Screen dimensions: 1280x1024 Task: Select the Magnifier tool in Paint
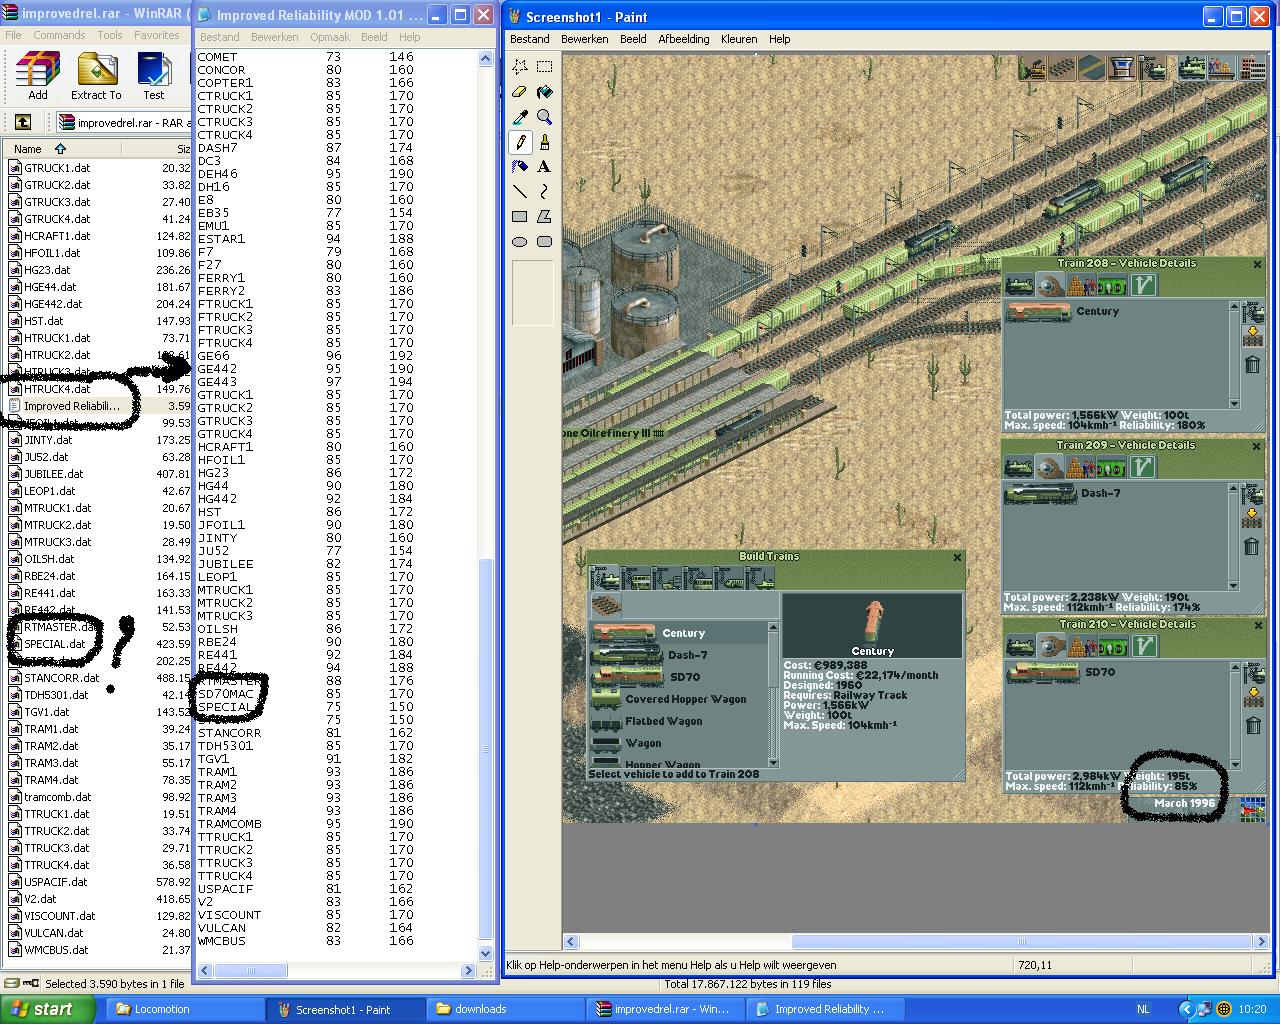[544, 117]
